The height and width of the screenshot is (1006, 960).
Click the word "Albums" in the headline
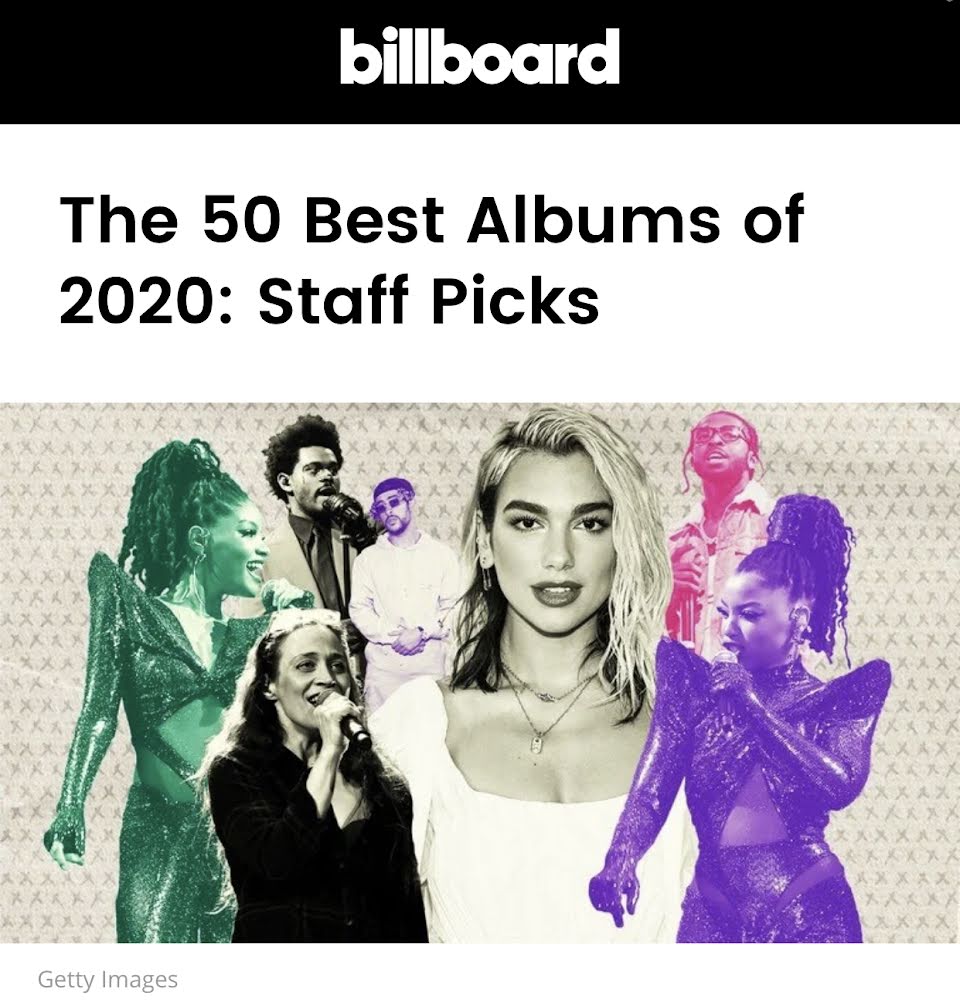click(x=594, y=219)
